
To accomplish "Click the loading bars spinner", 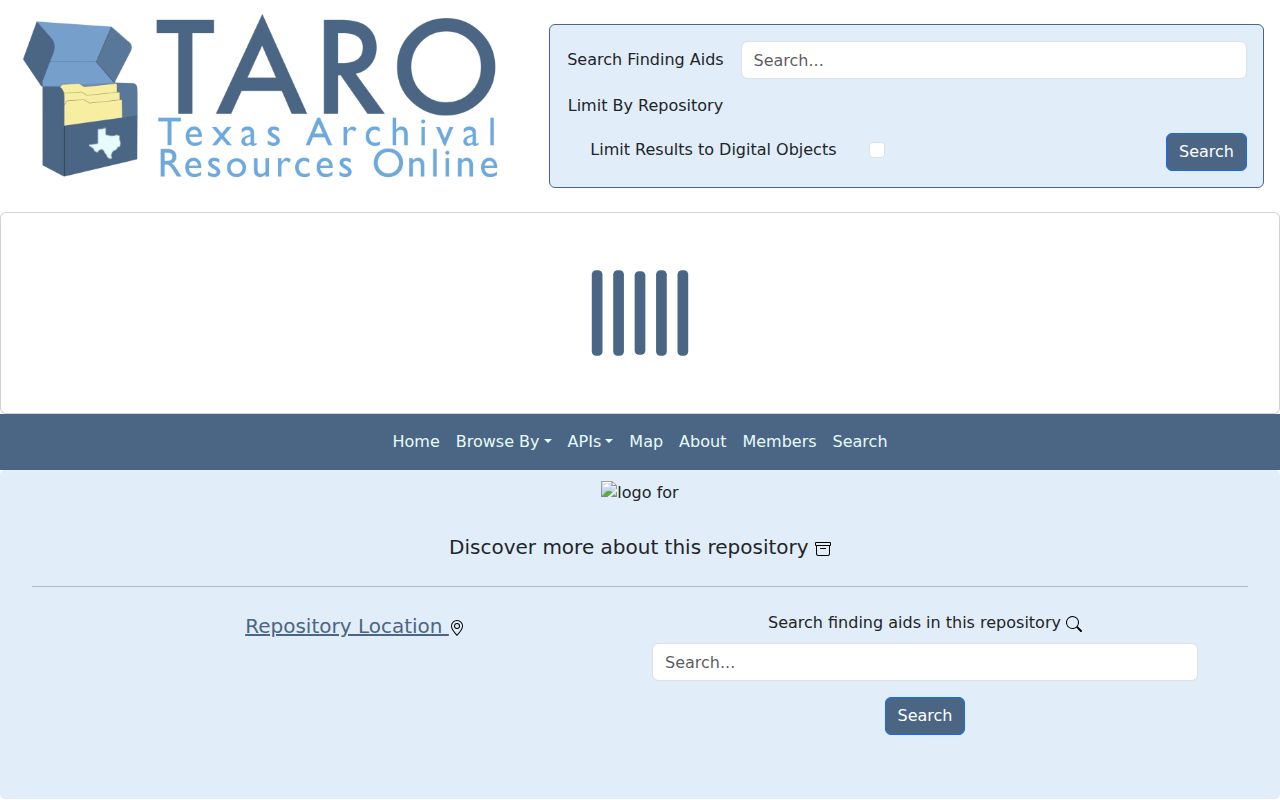I will 640,313.
